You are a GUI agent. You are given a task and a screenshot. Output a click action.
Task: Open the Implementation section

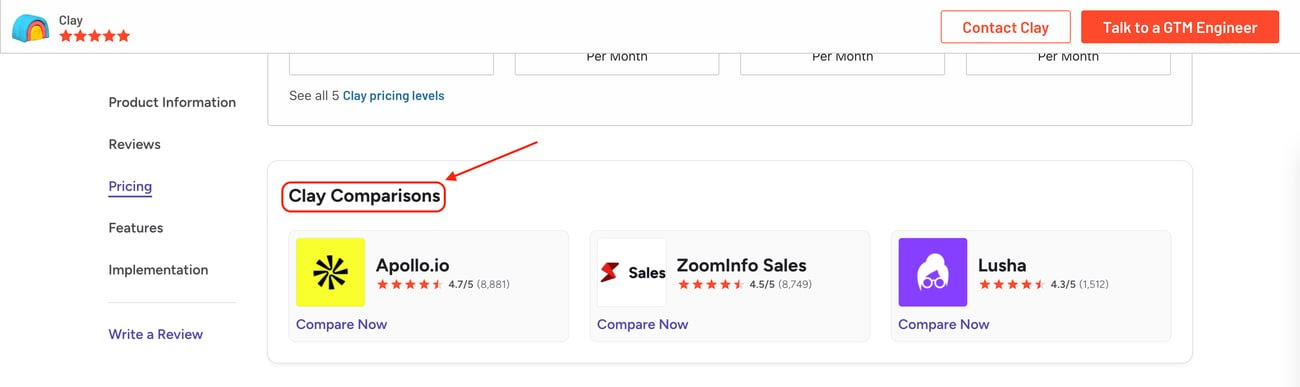click(x=159, y=270)
